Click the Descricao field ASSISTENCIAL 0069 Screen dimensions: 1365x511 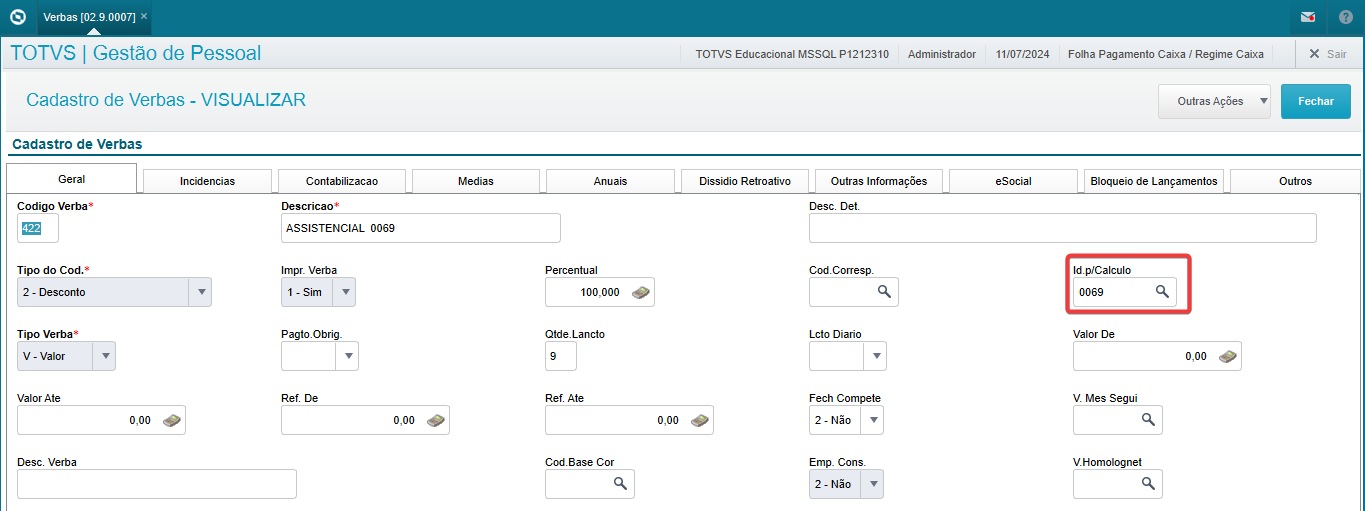pos(421,228)
